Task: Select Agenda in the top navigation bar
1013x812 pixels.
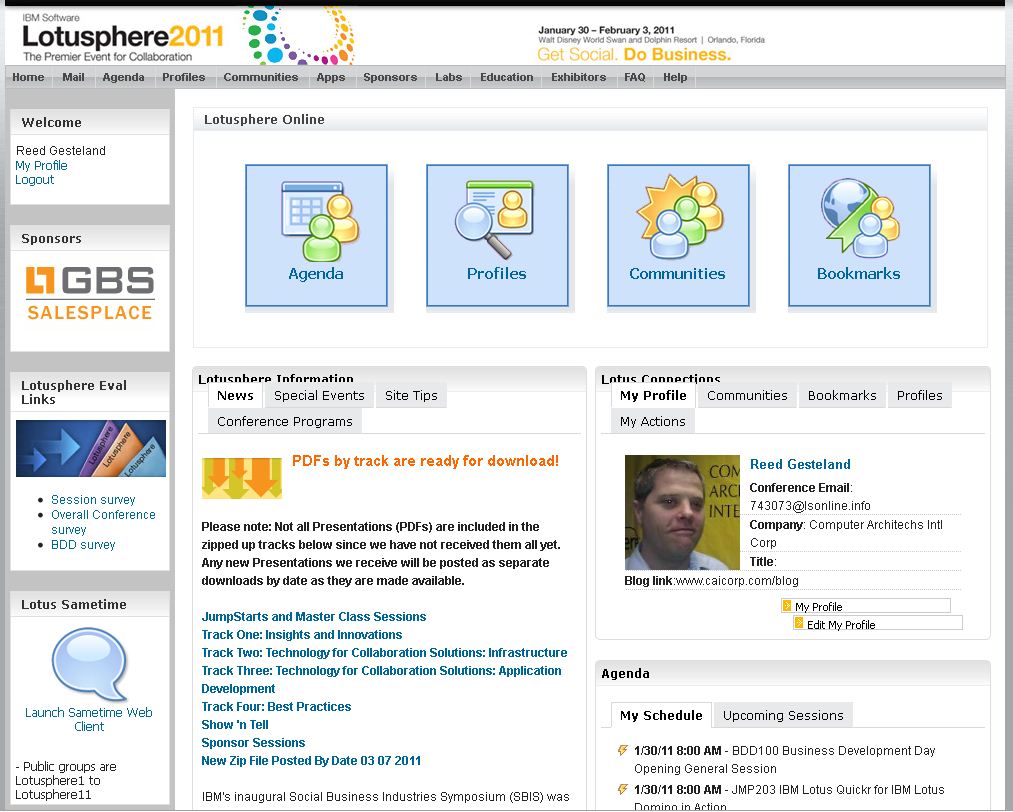Action: pyautogui.click(x=123, y=77)
